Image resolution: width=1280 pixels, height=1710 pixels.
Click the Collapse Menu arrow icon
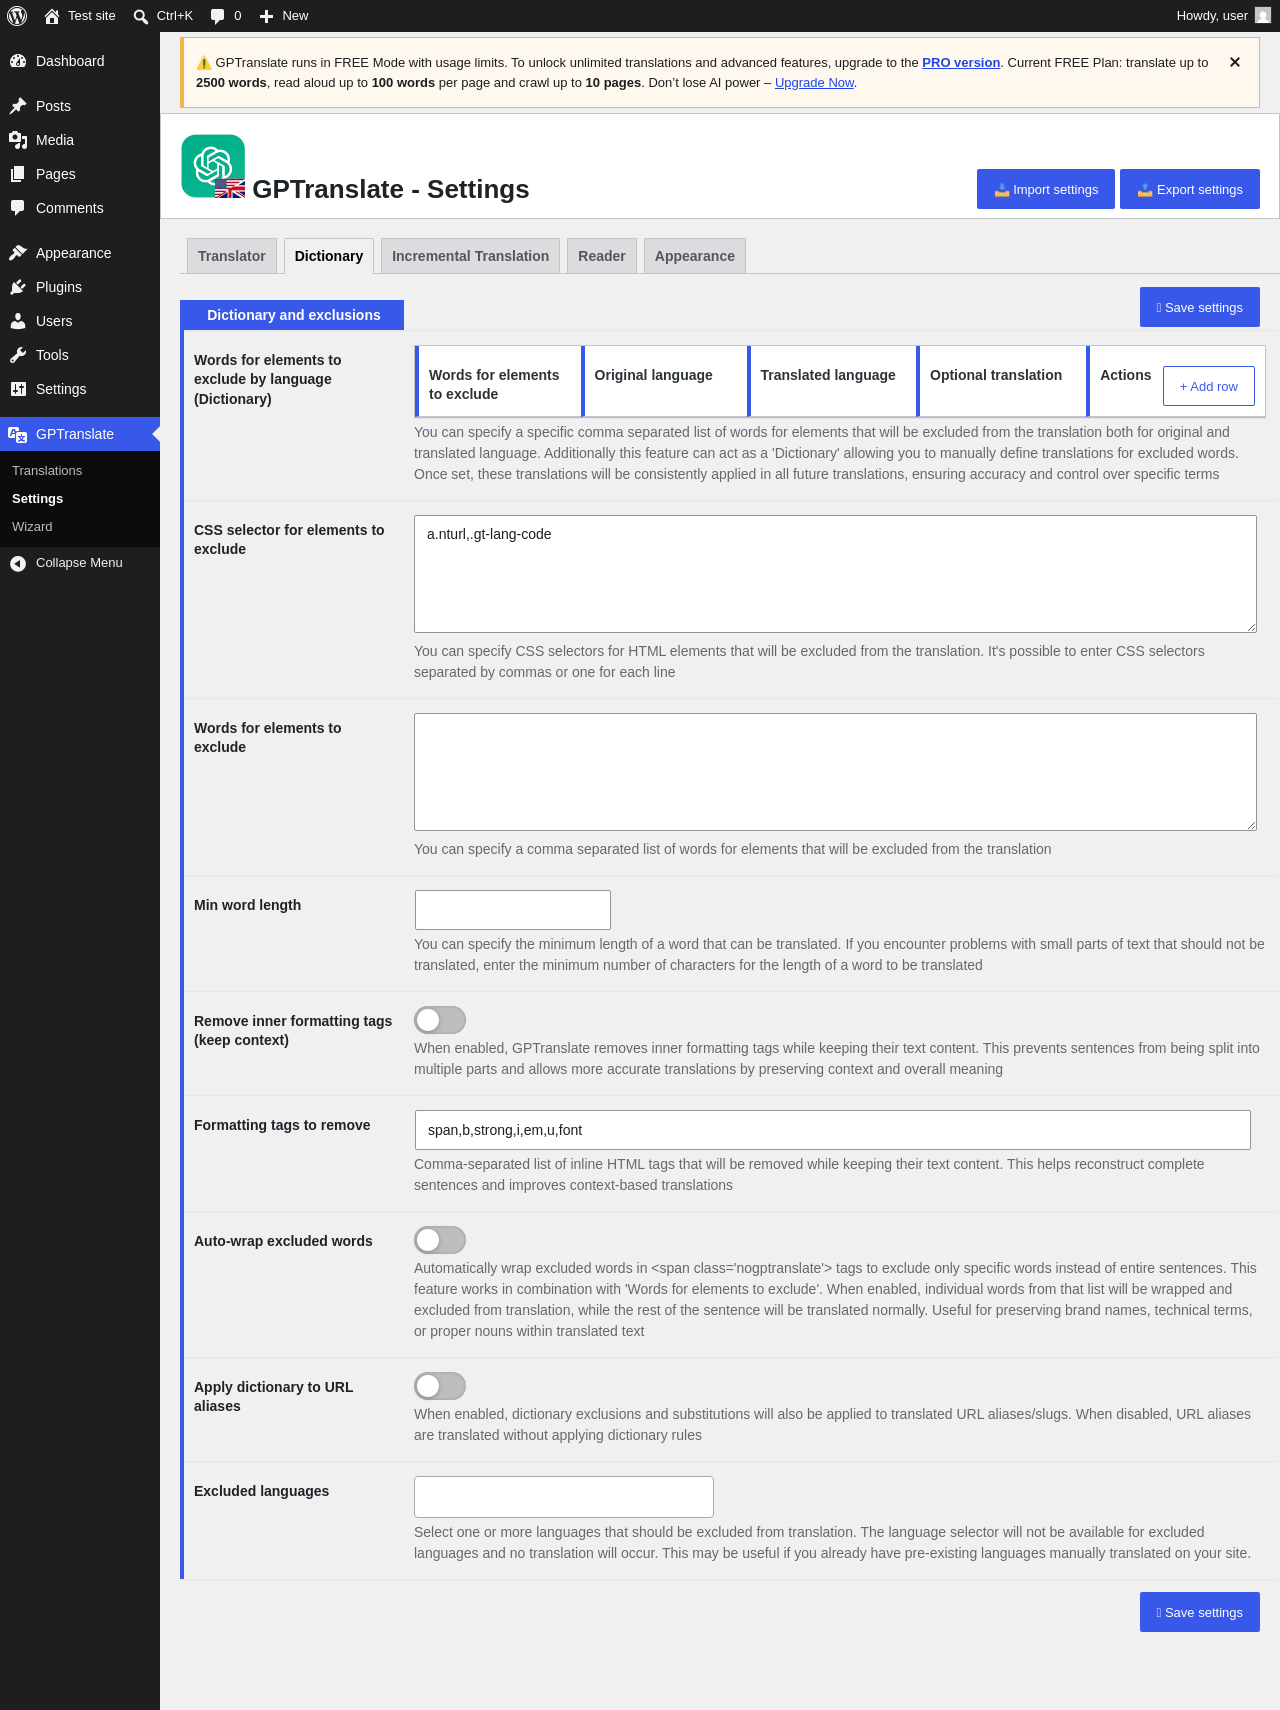(x=18, y=563)
